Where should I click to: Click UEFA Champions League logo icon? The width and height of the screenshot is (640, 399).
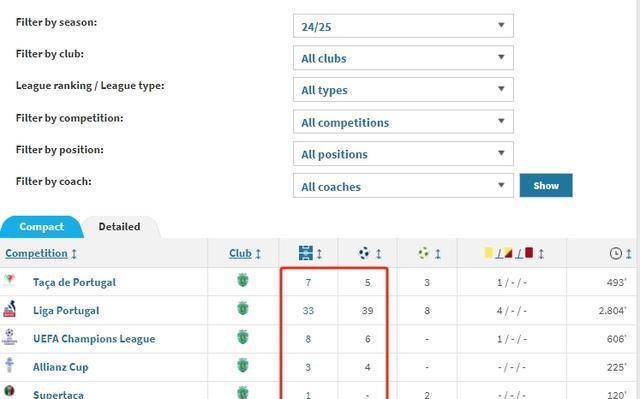(x=9, y=337)
